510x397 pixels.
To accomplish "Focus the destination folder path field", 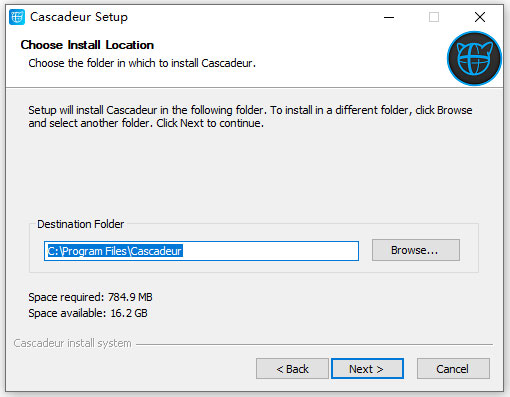I will [201, 251].
